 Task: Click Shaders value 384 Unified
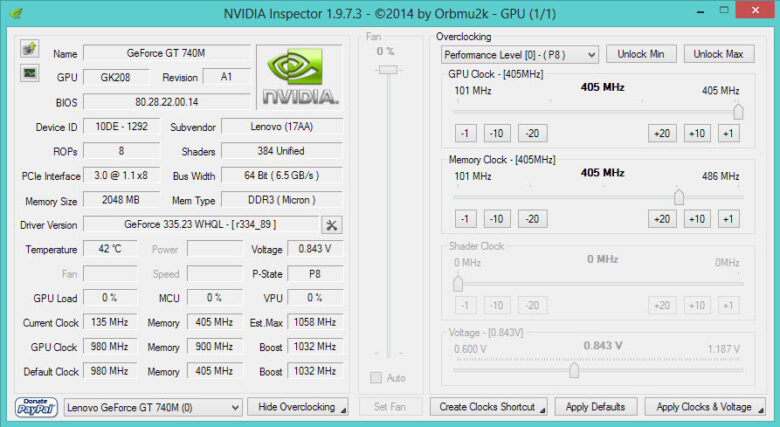(282, 151)
